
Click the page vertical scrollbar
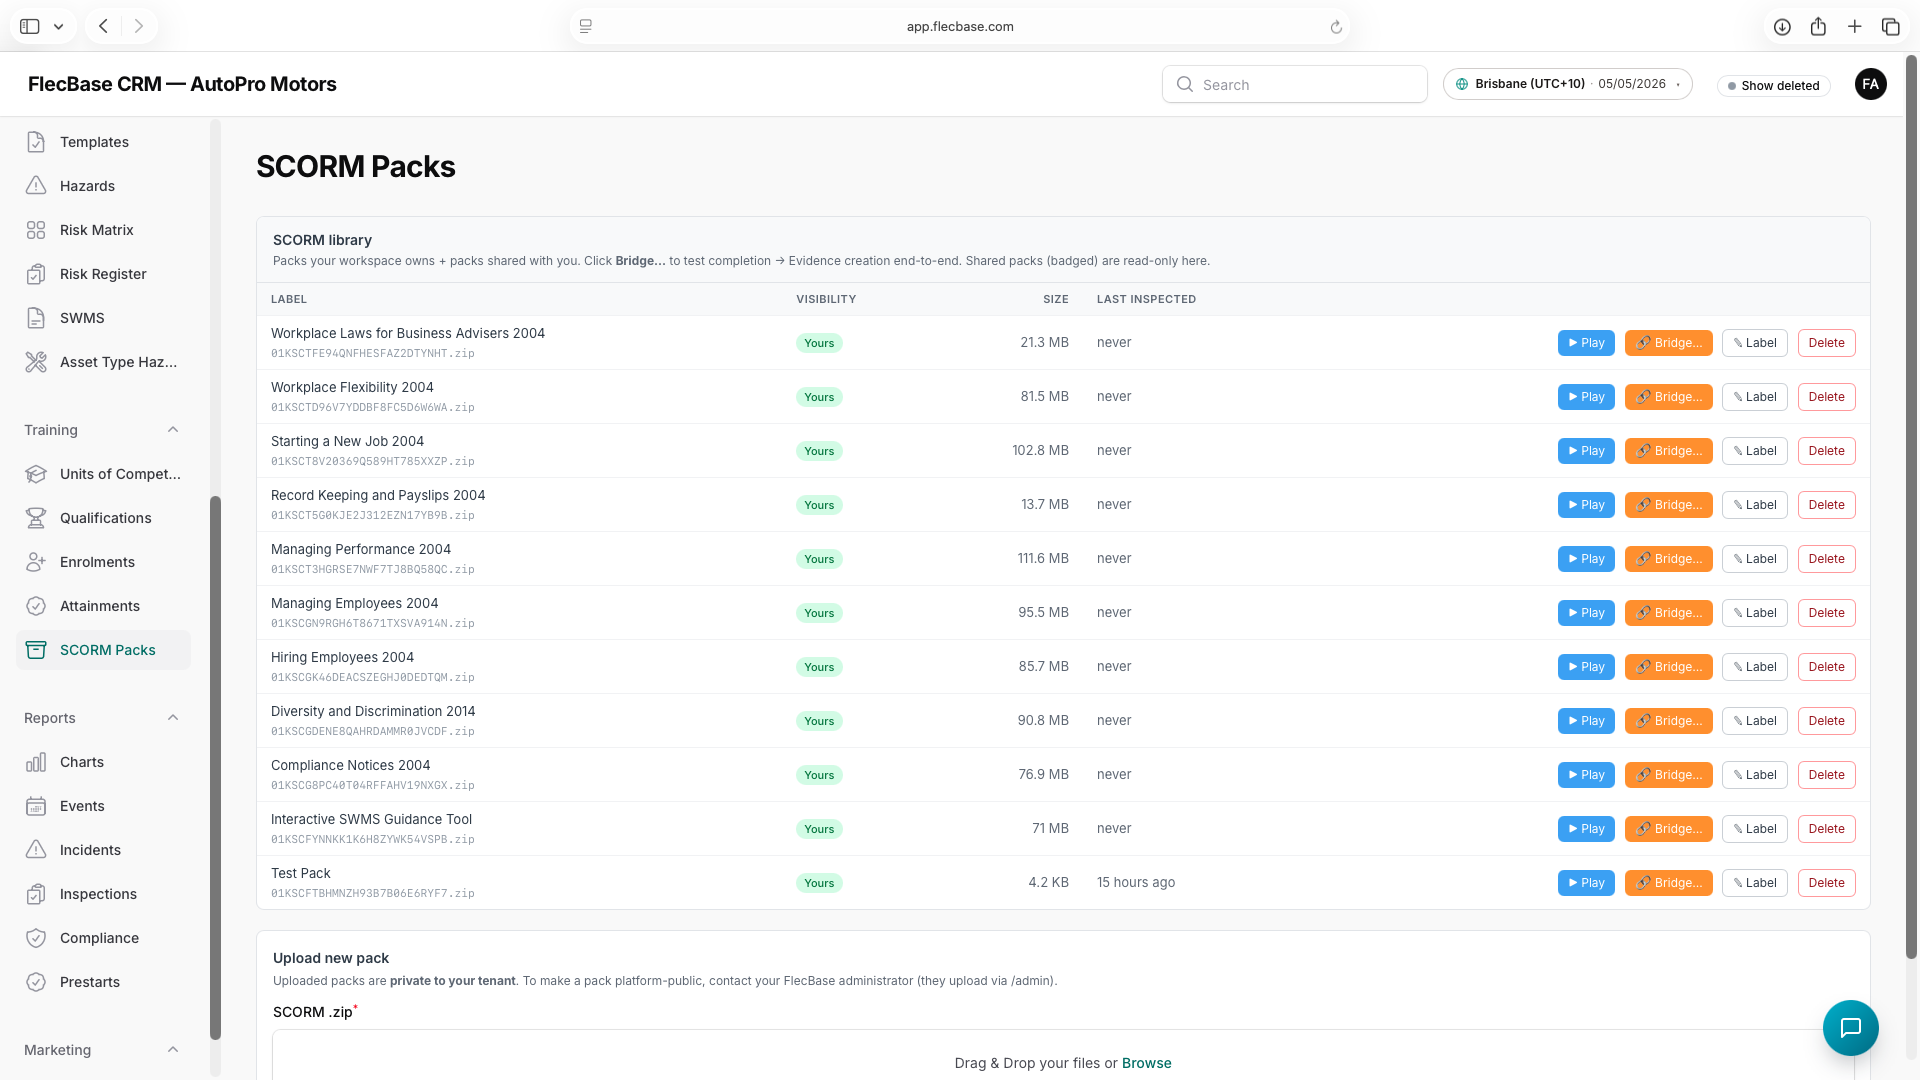click(x=1911, y=507)
